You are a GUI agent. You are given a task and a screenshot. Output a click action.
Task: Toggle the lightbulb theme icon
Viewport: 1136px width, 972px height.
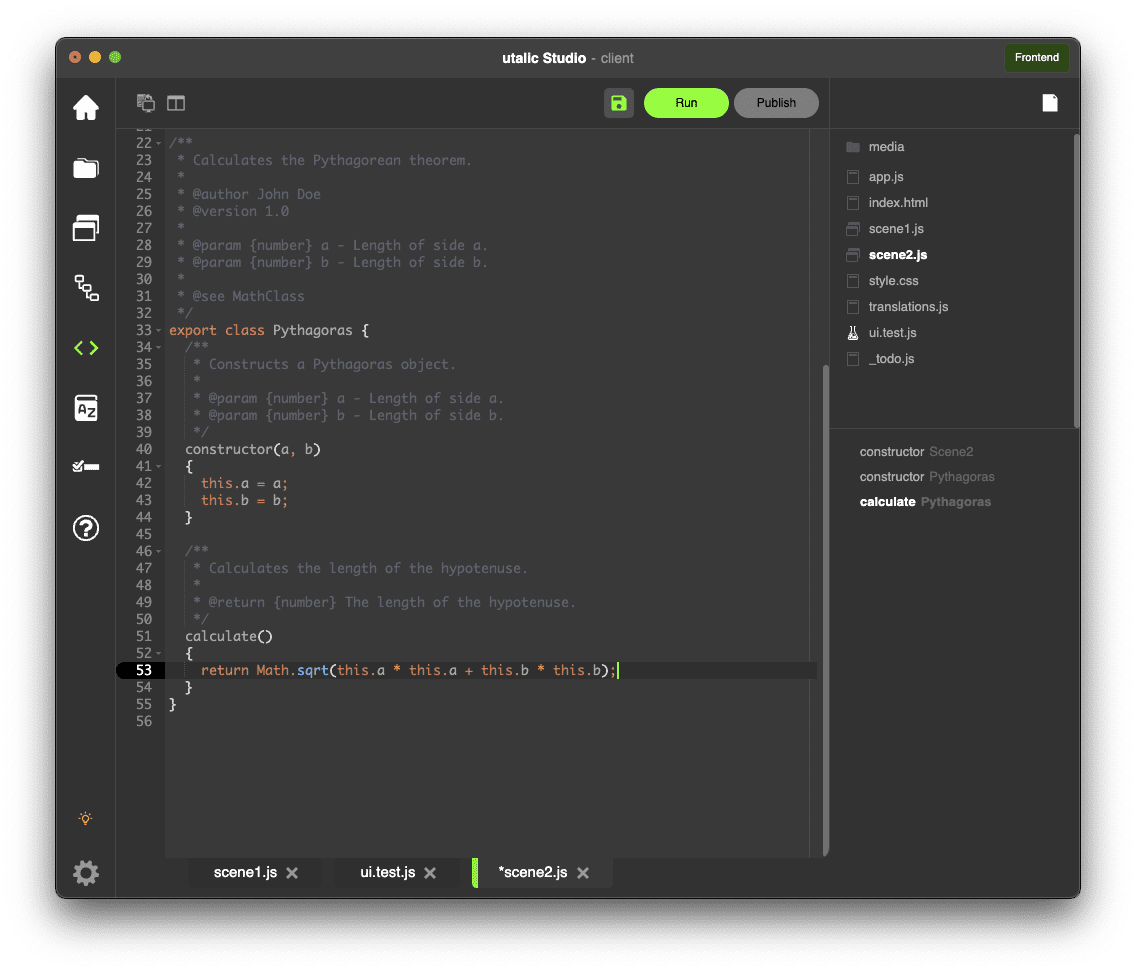[x=86, y=819]
